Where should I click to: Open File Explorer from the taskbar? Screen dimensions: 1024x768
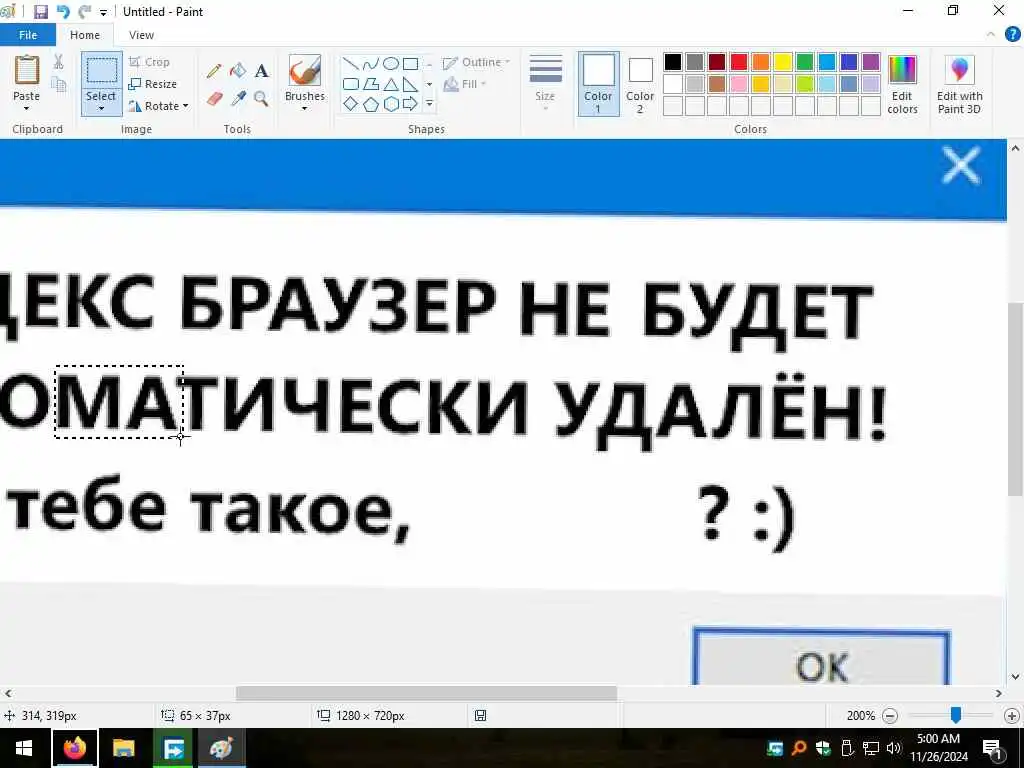tap(123, 748)
